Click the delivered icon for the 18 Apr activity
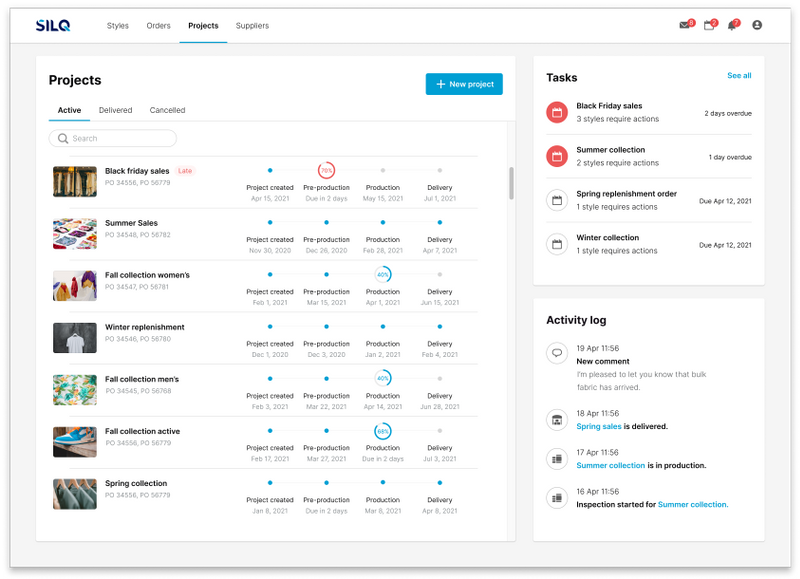This screenshot has width=800, height=579. (x=557, y=420)
